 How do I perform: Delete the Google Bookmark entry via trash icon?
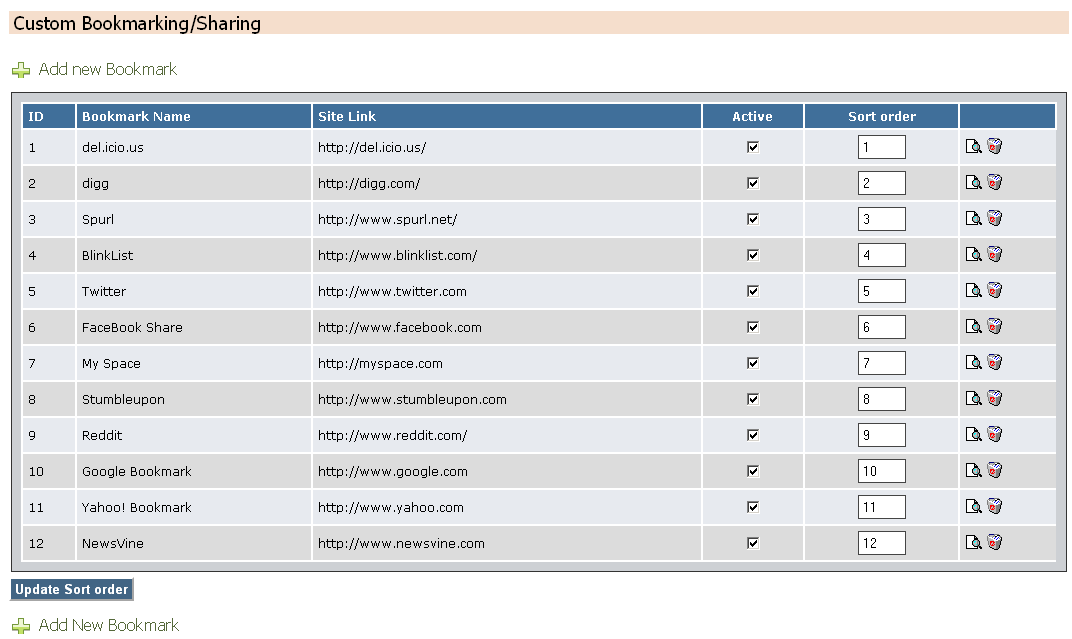[x=995, y=470]
